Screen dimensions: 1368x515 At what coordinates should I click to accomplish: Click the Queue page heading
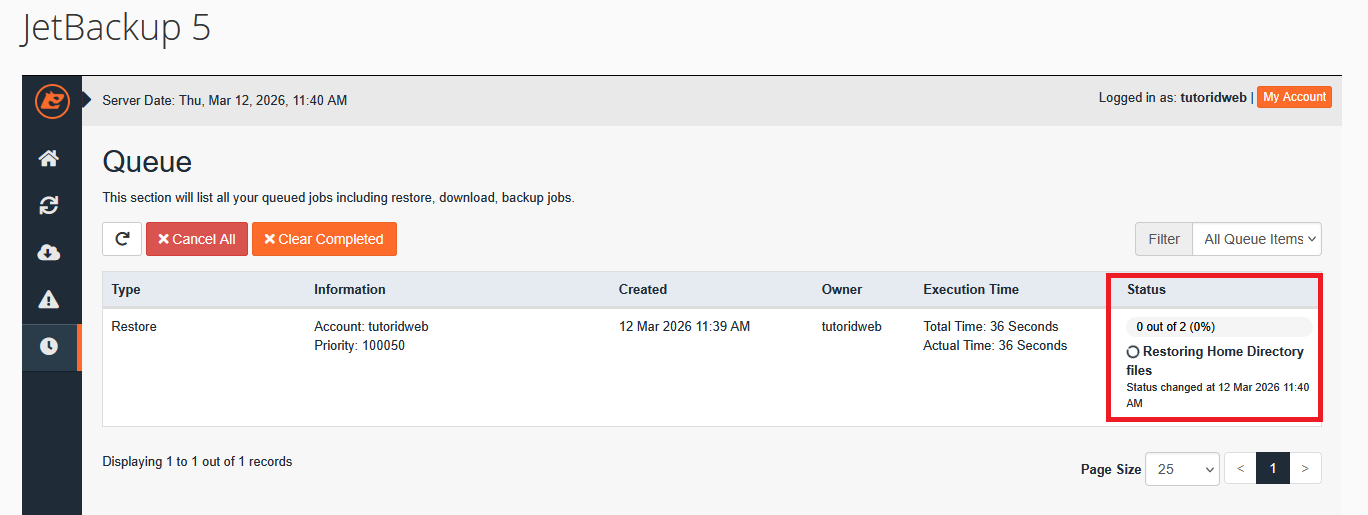[x=147, y=161]
